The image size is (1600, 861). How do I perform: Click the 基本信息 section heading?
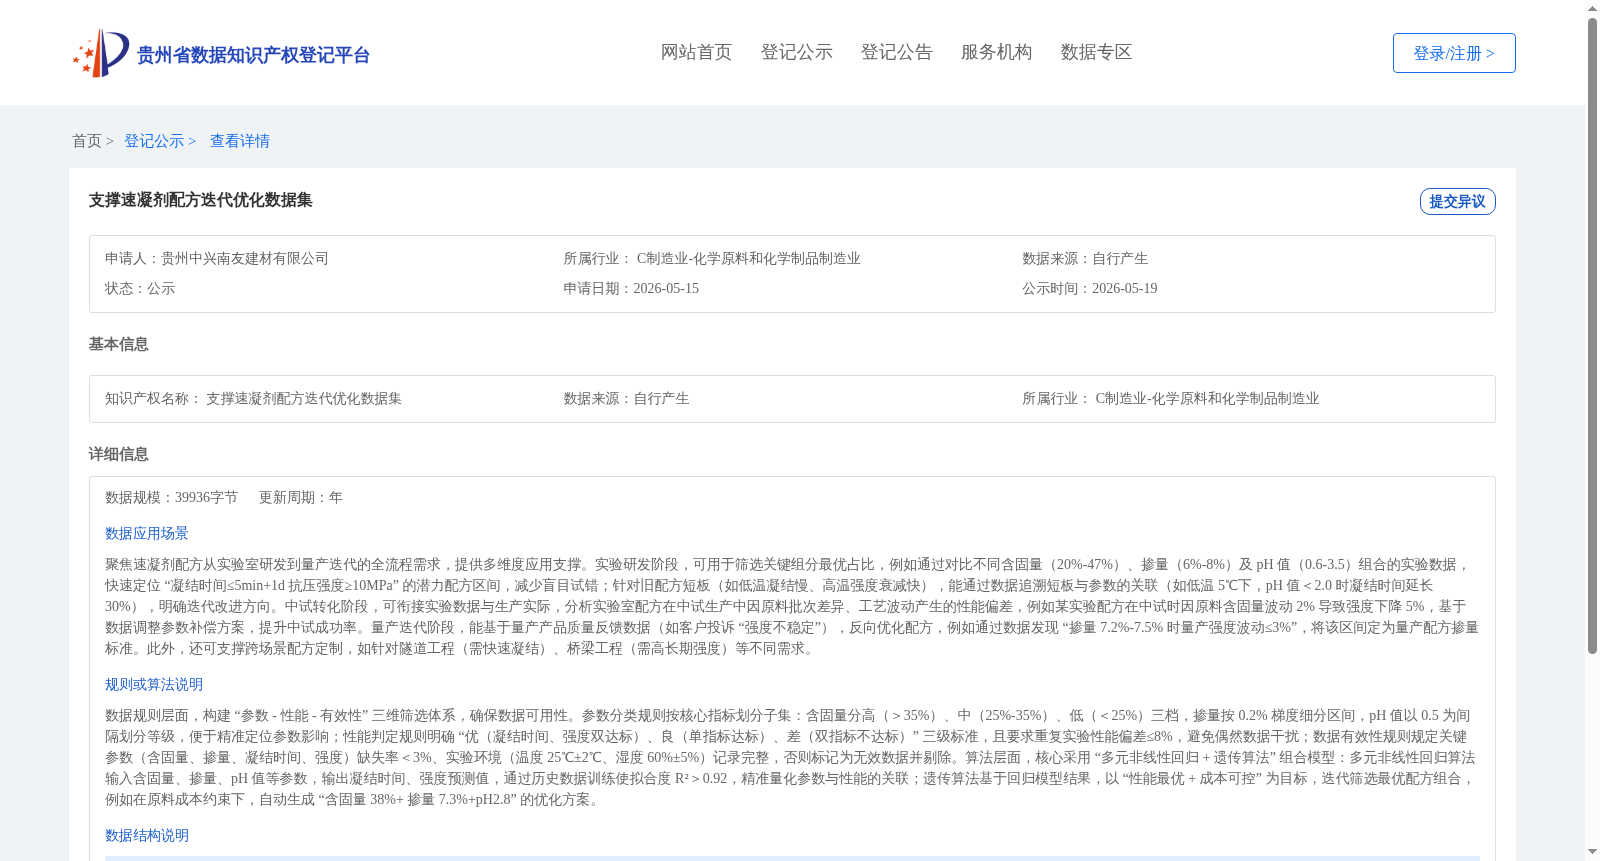[118, 344]
